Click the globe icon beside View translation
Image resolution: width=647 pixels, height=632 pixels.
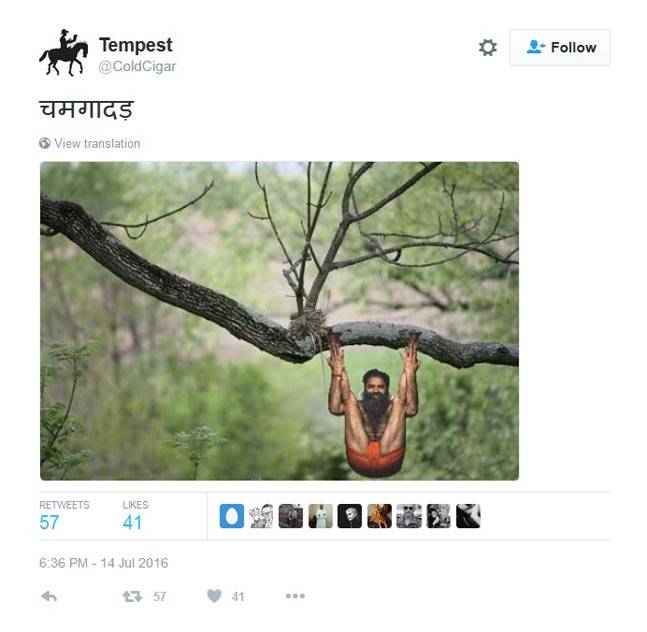pos(45,143)
